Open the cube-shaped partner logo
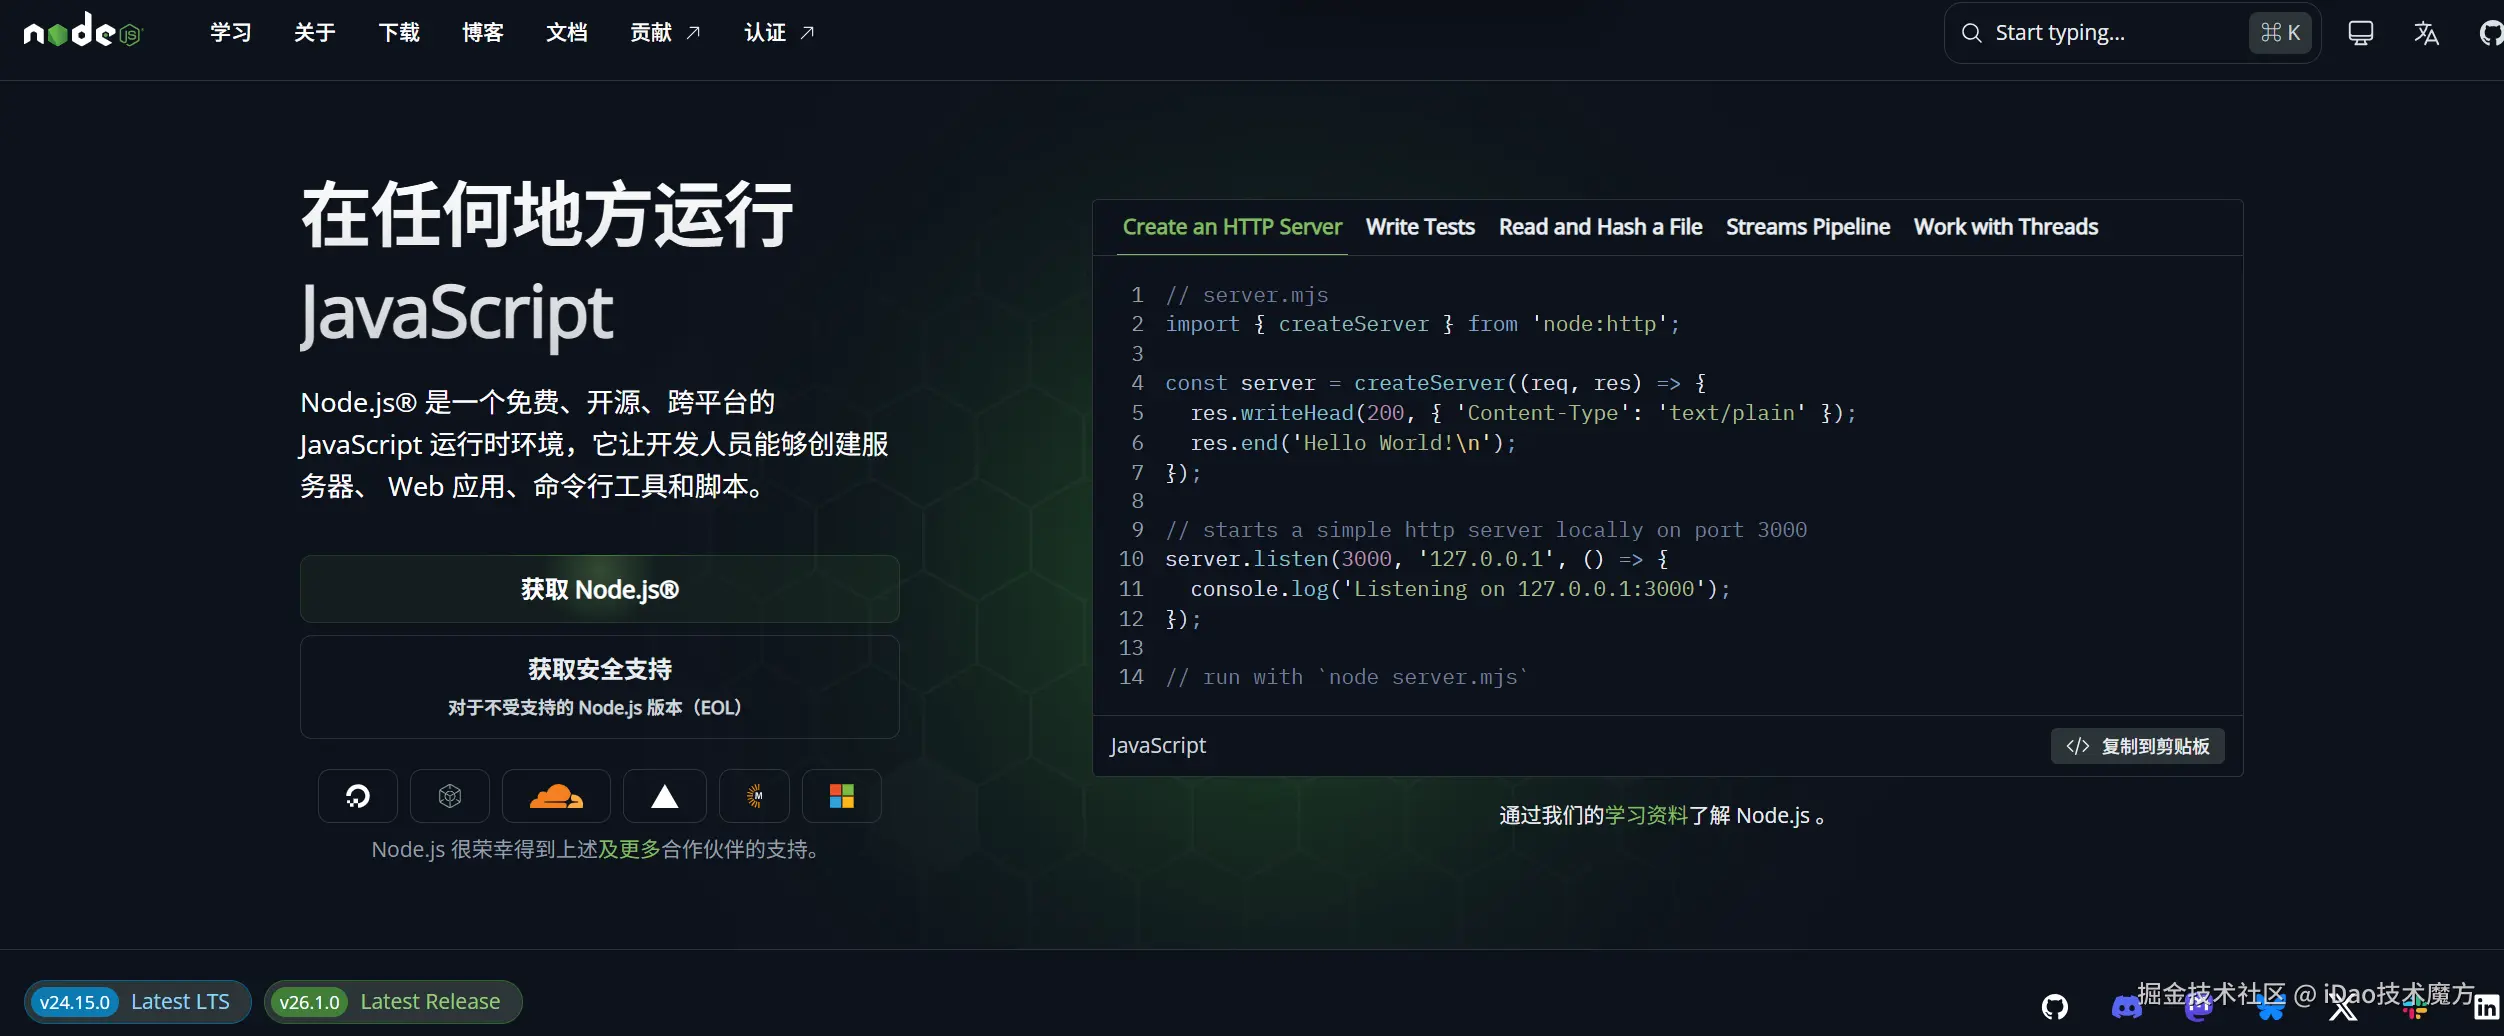This screenshot has height=1036, width=2504. pyautogui.click(x=450, y=796)
